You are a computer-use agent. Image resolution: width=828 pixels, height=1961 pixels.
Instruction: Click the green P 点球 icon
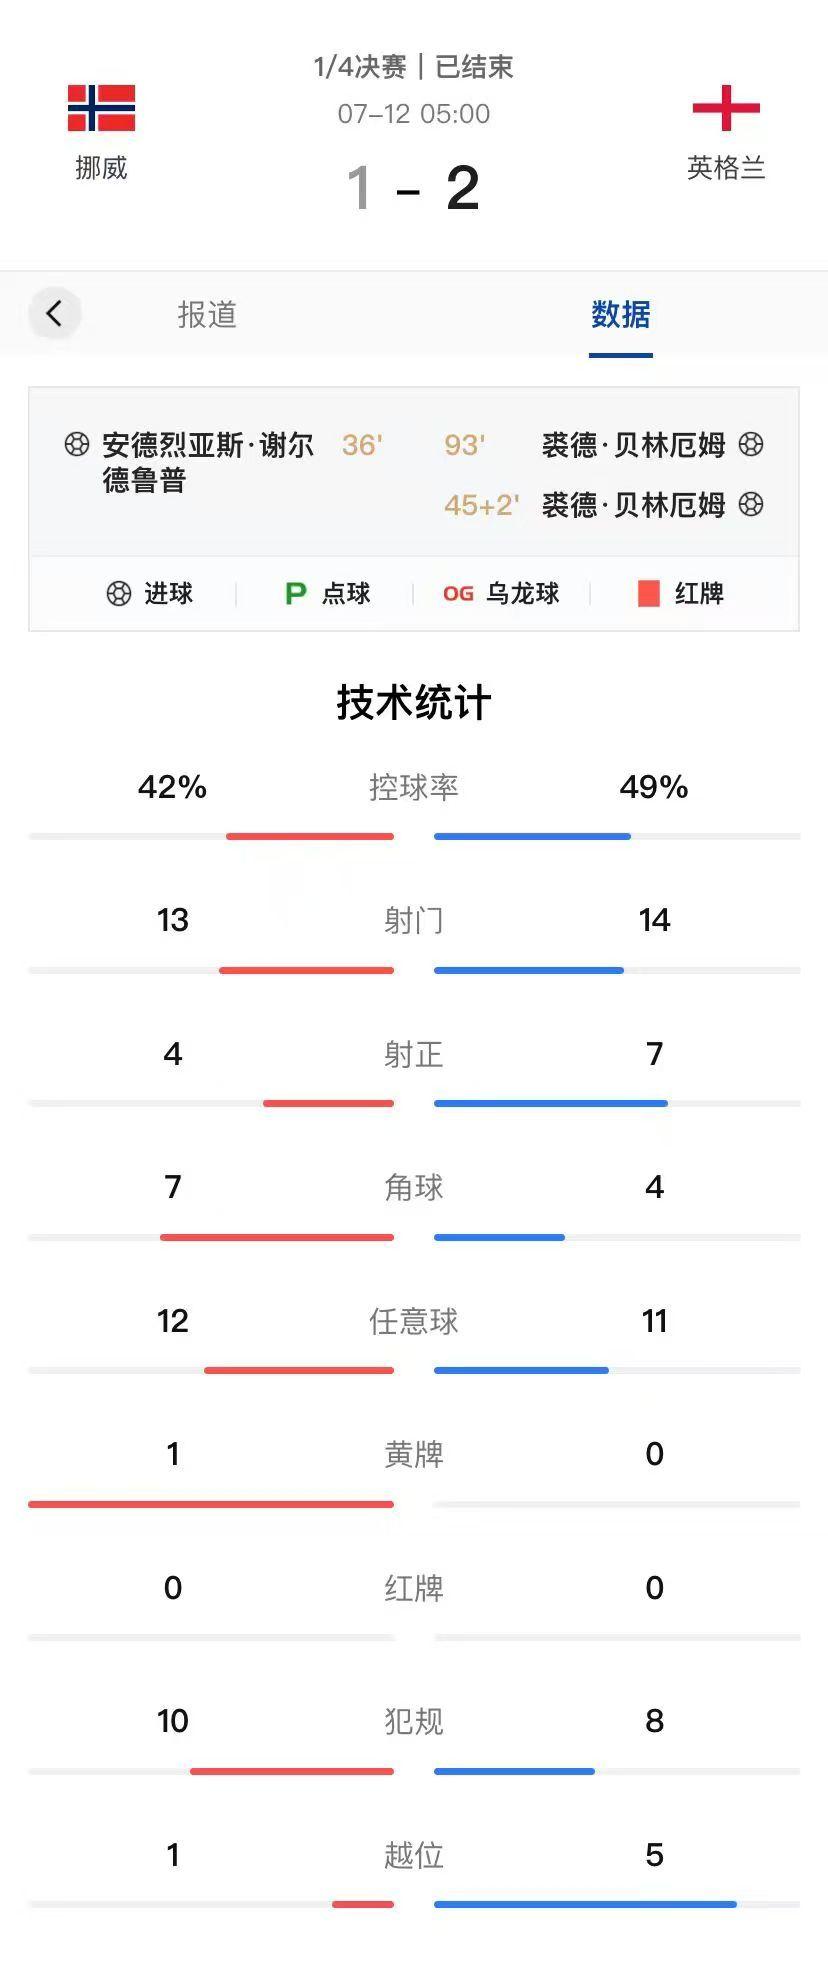[x=295, y=594]
